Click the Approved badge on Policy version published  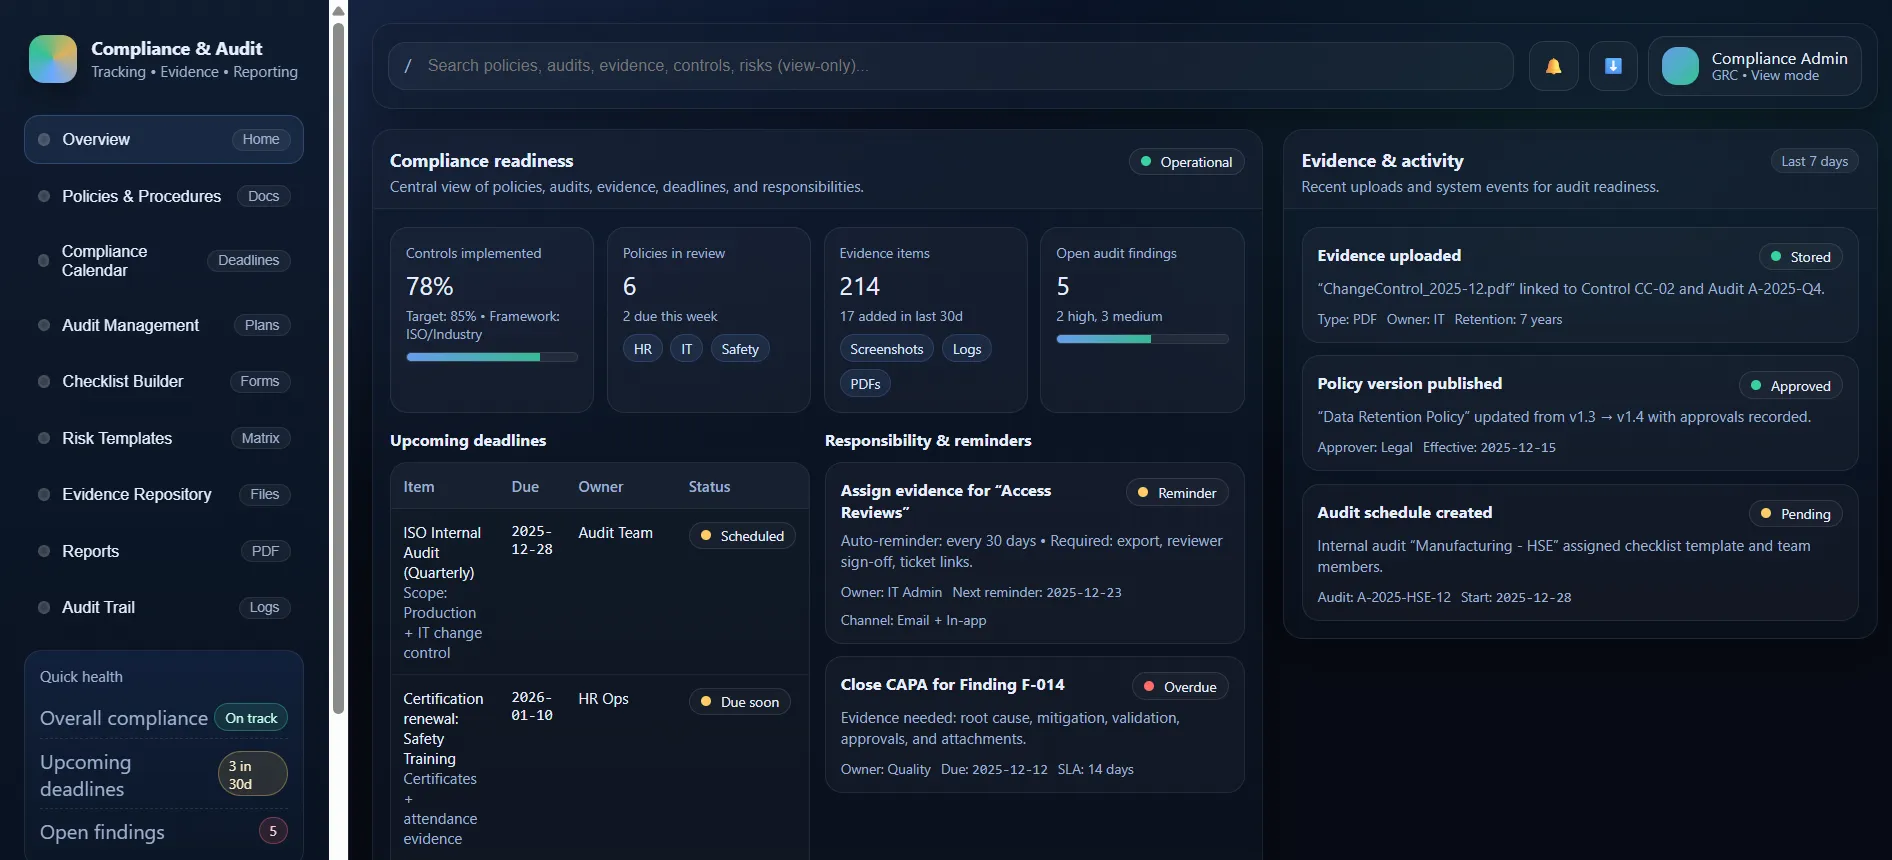[x=1790, y=386]
